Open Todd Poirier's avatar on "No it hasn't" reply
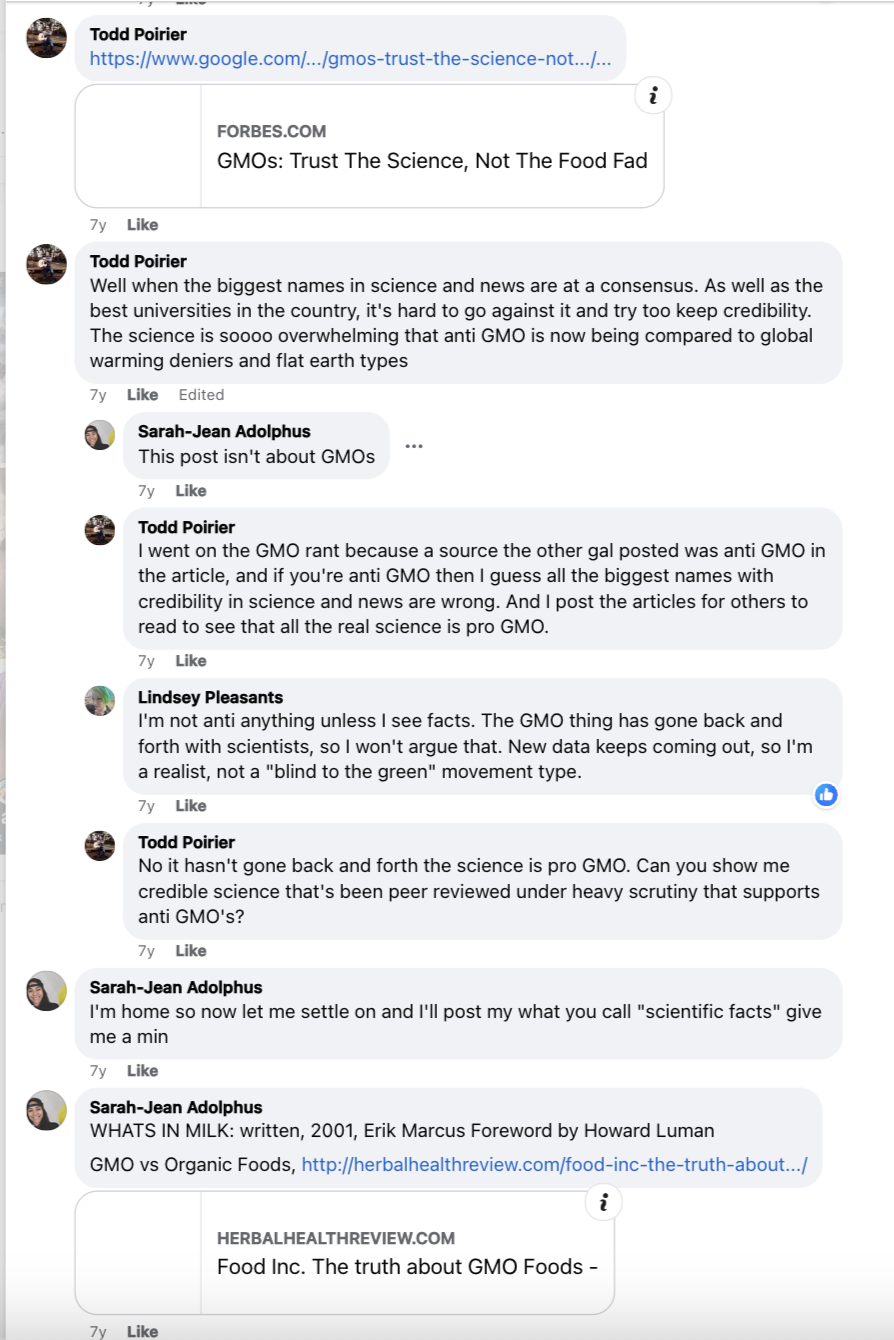This screenshot has height=1340, width=894. 99,846
